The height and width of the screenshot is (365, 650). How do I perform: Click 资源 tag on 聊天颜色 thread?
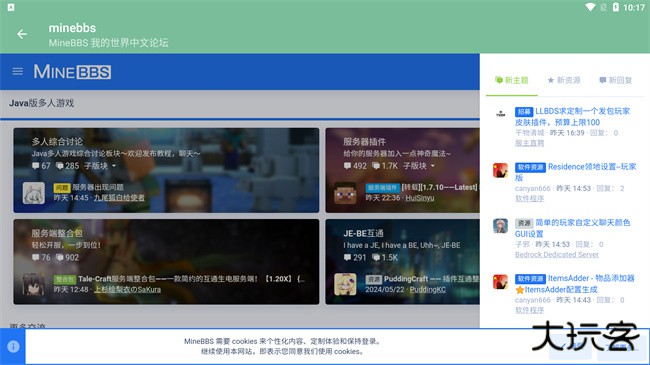[x=524, y=223]
